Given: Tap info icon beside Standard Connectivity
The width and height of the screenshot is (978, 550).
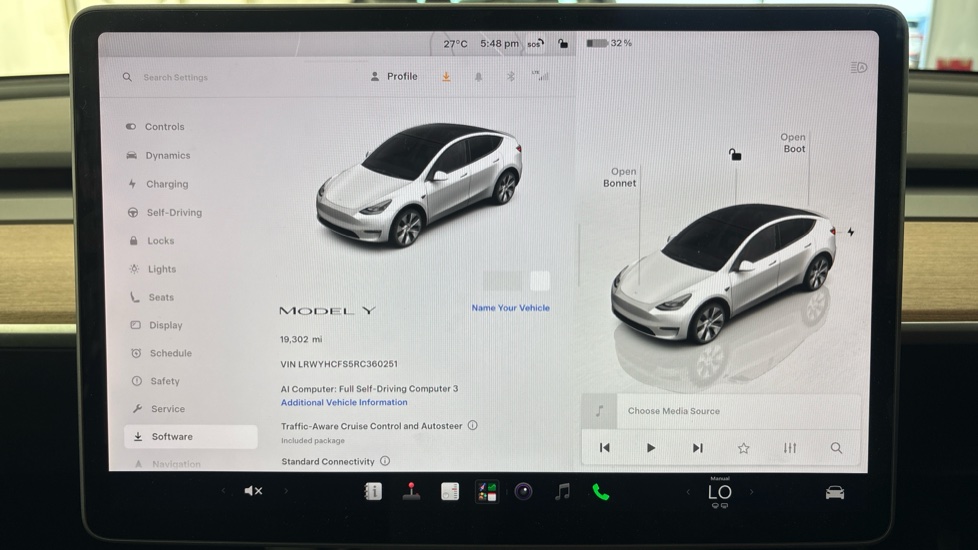Looking at the screenshot, I should [385, 461].
